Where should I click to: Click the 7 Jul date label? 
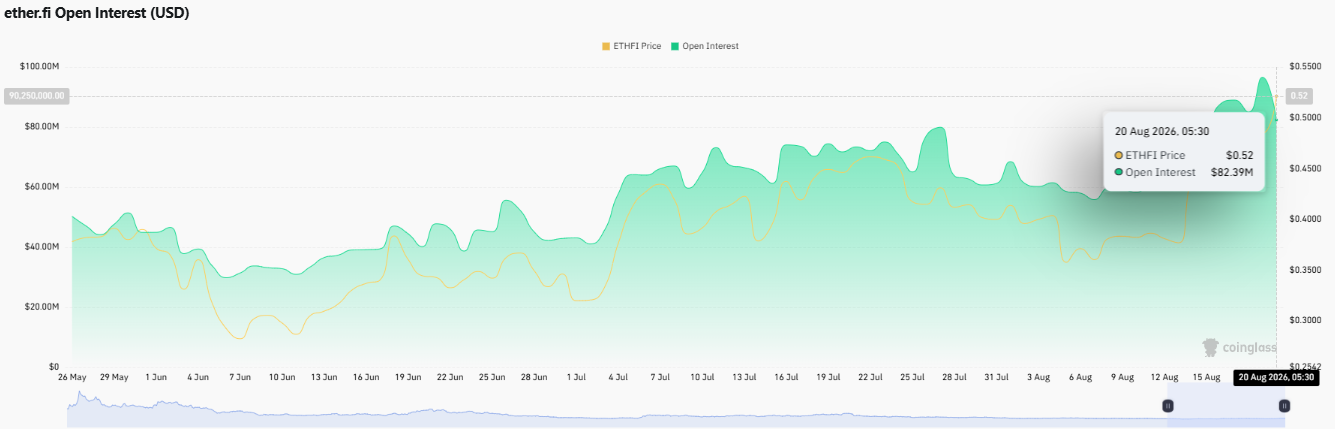click(x=659, y=377)
